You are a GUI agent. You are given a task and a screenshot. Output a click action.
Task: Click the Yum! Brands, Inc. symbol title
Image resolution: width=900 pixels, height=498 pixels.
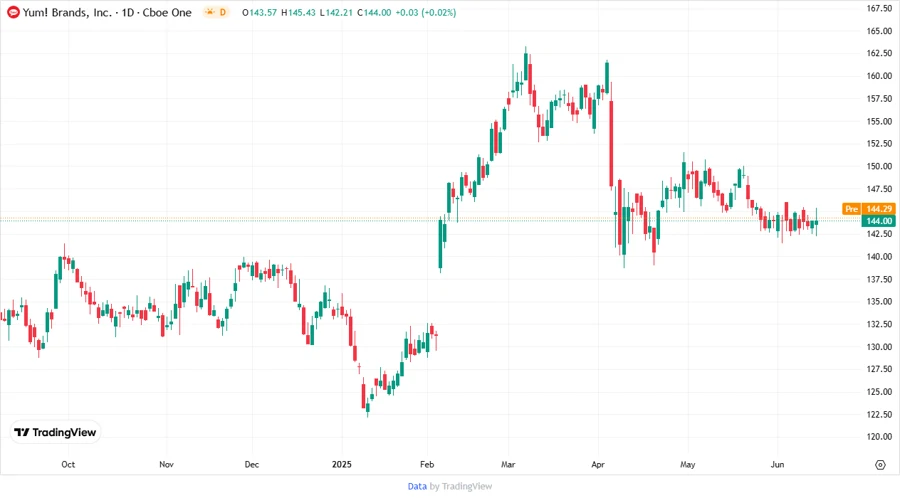pos(67,12)
